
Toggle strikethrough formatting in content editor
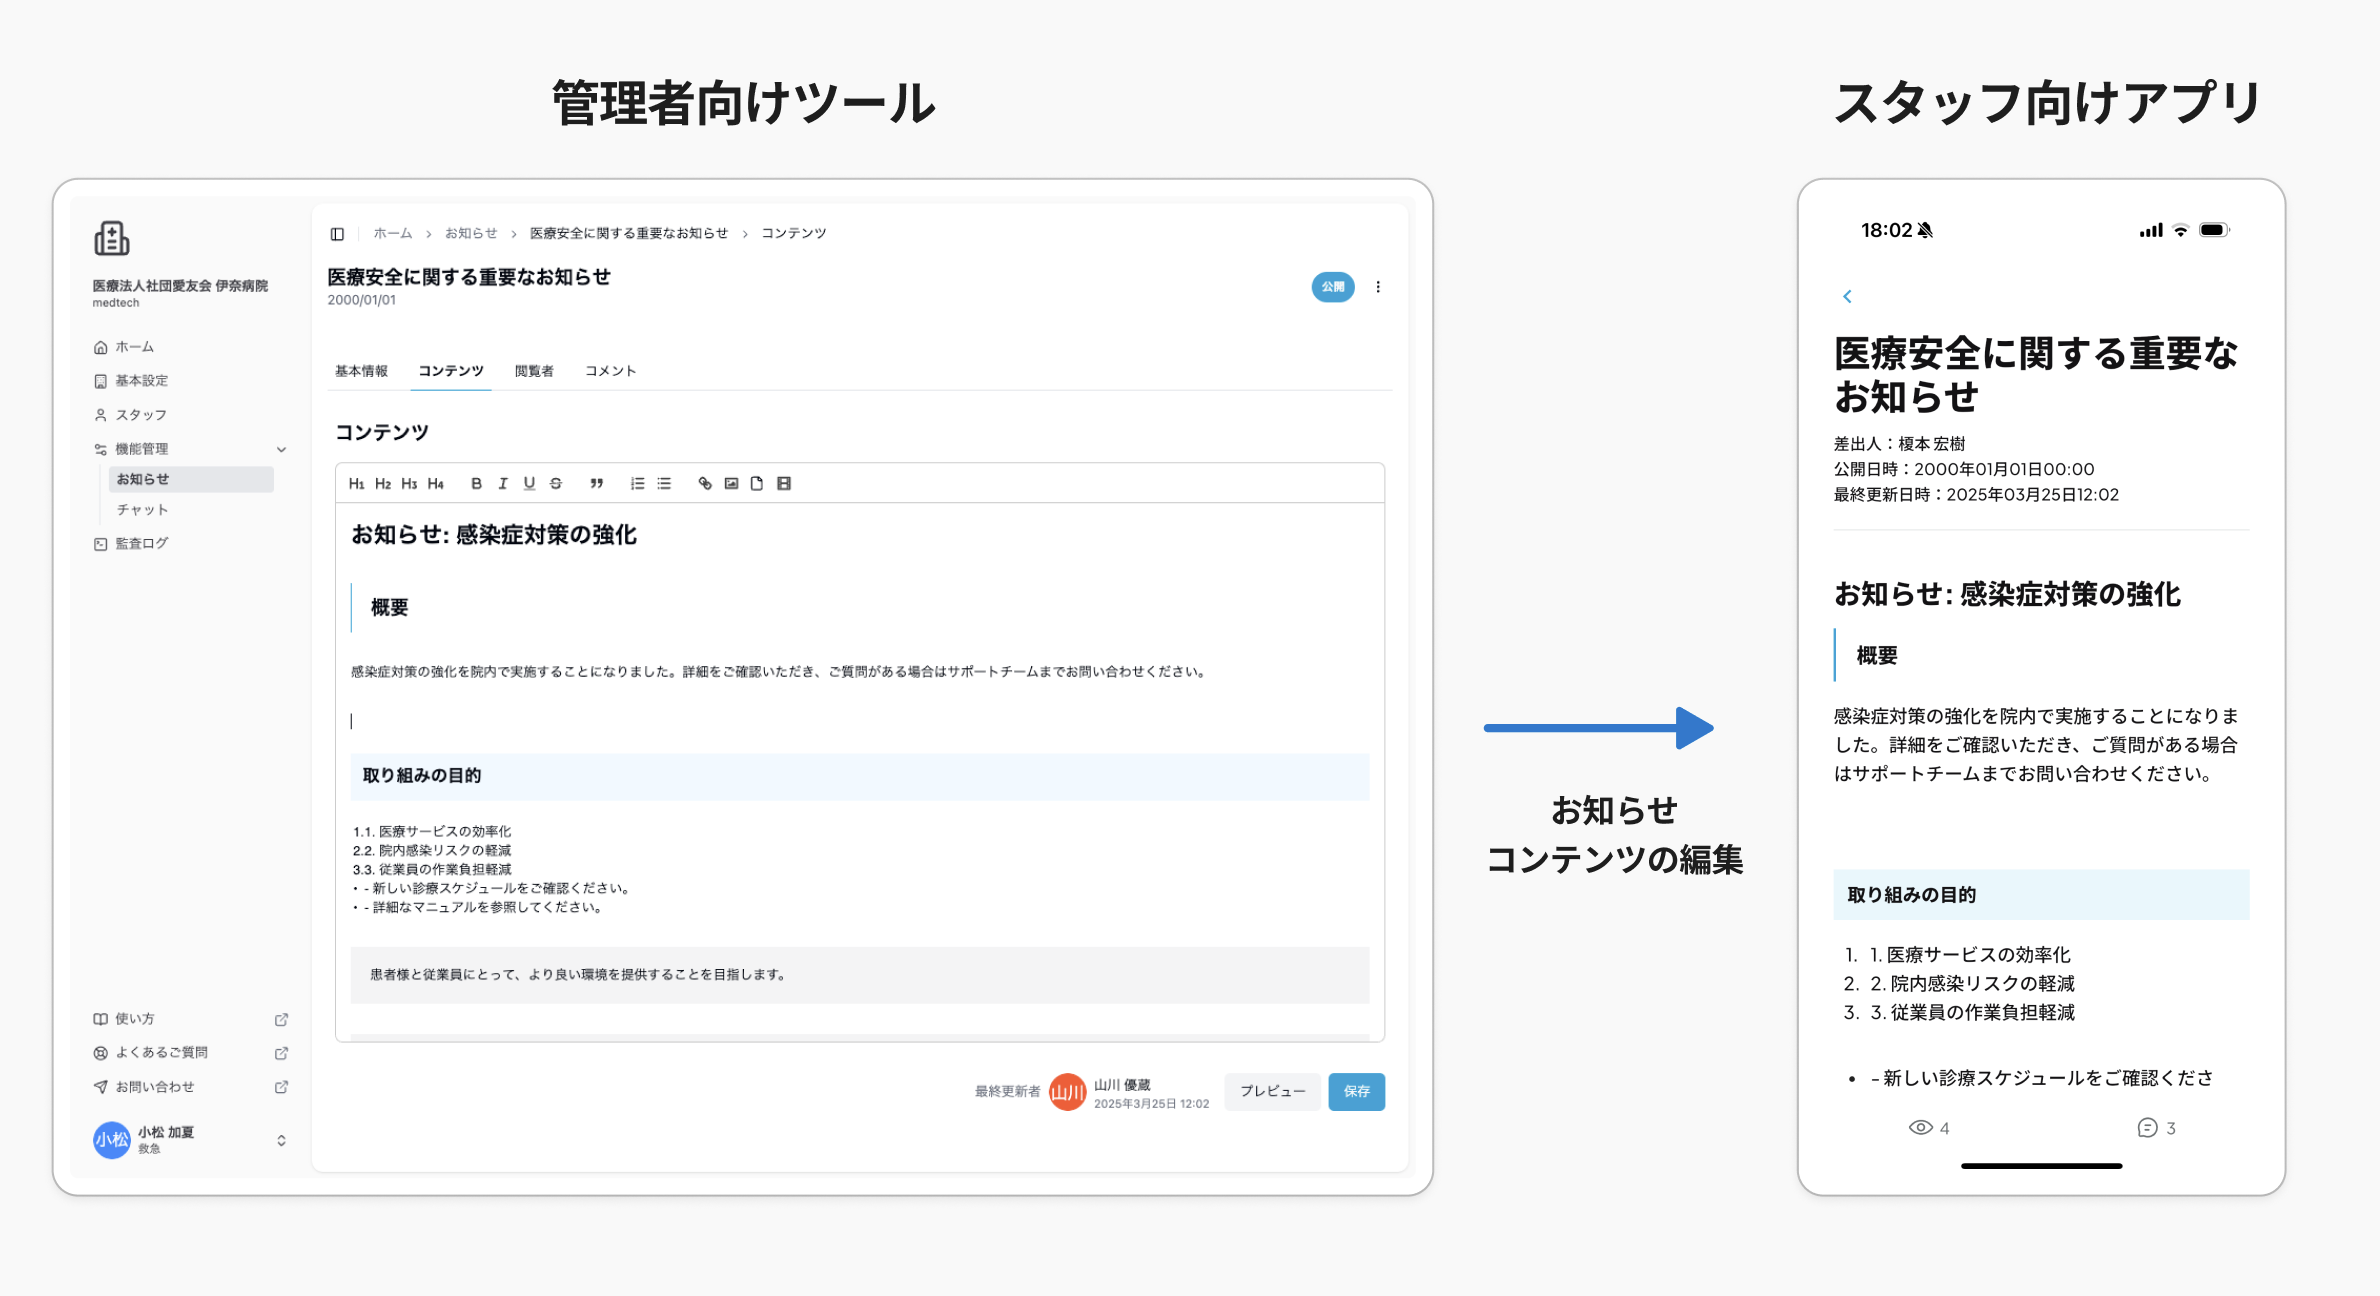556,484
